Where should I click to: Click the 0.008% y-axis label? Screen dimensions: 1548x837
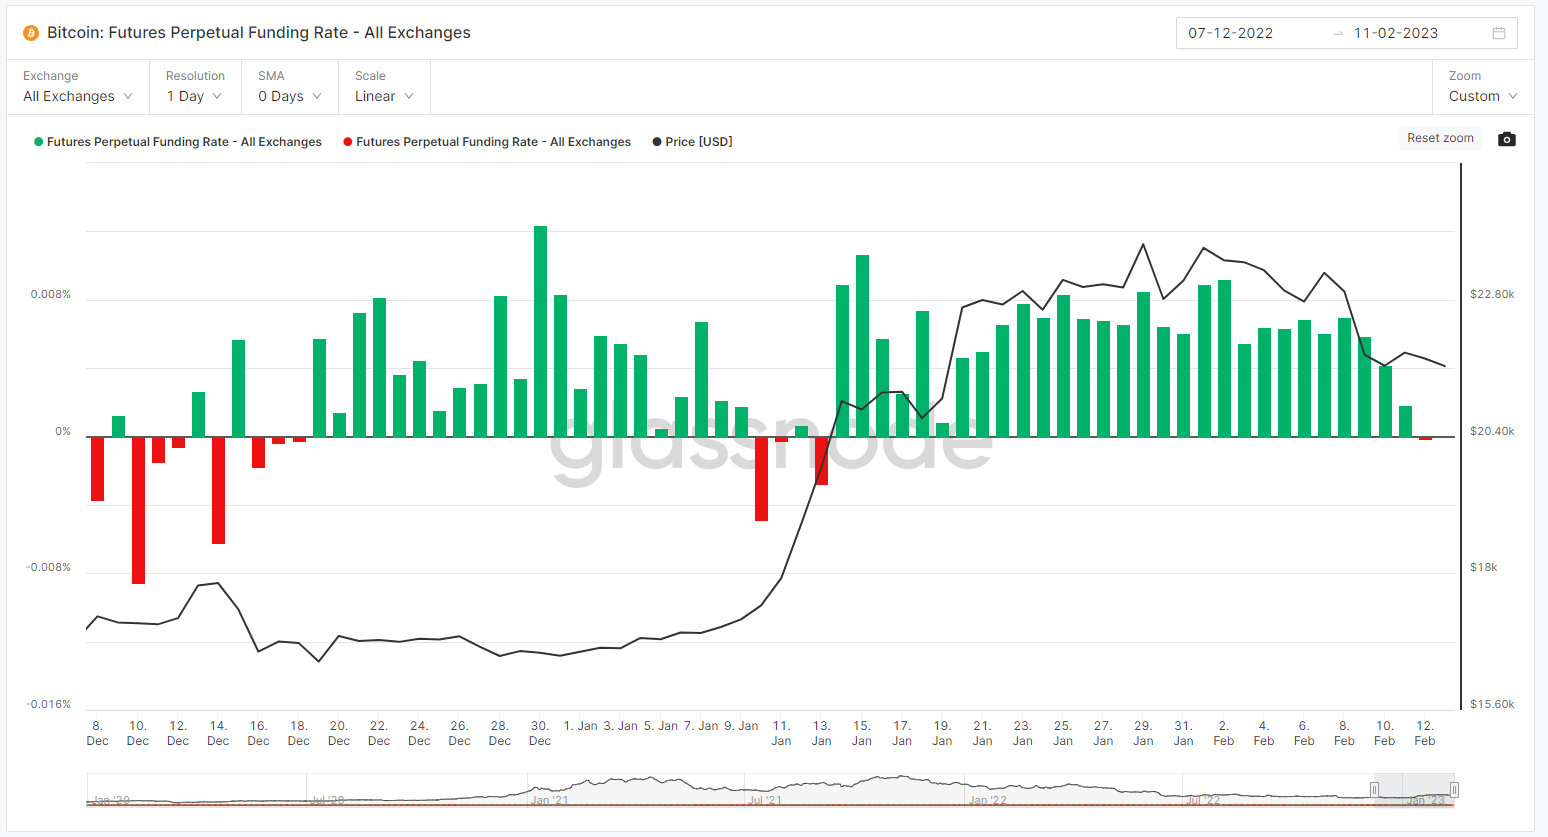pos(51,295)
